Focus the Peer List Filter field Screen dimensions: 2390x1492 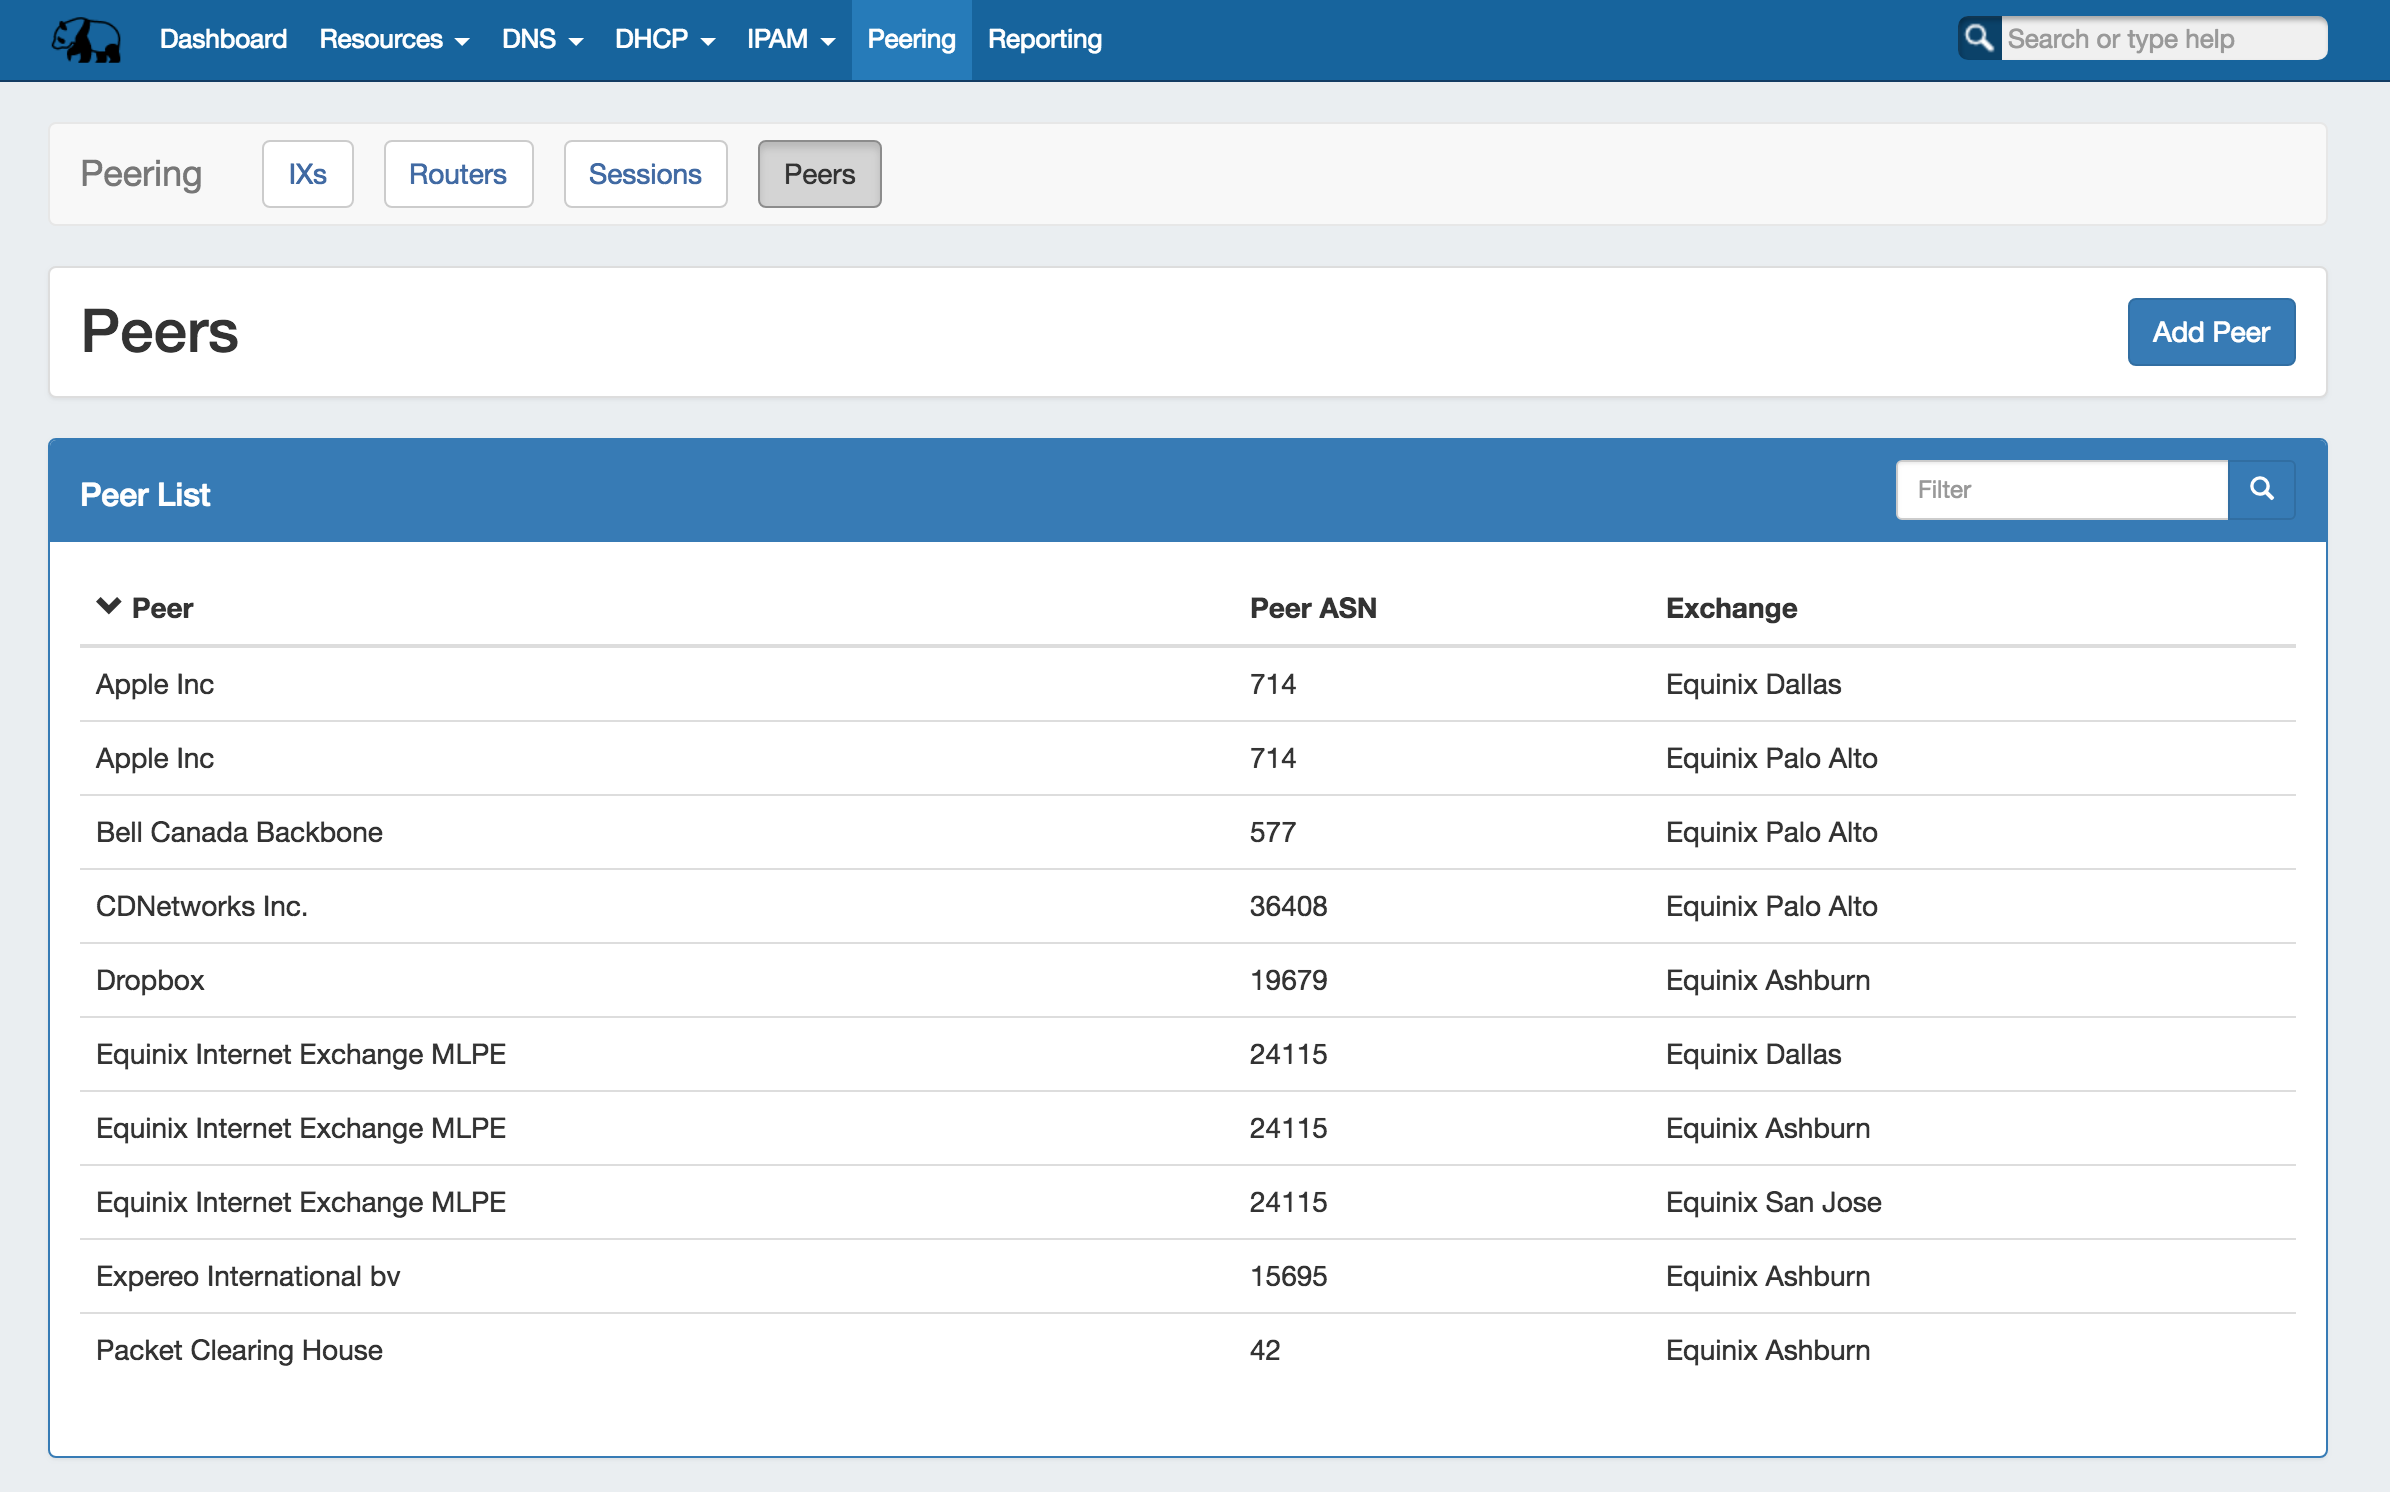coord(2061,490)
